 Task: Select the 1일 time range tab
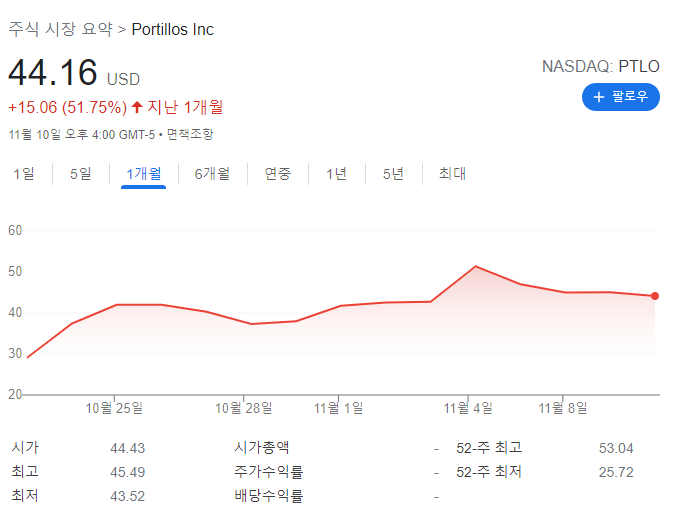point(24,173)
